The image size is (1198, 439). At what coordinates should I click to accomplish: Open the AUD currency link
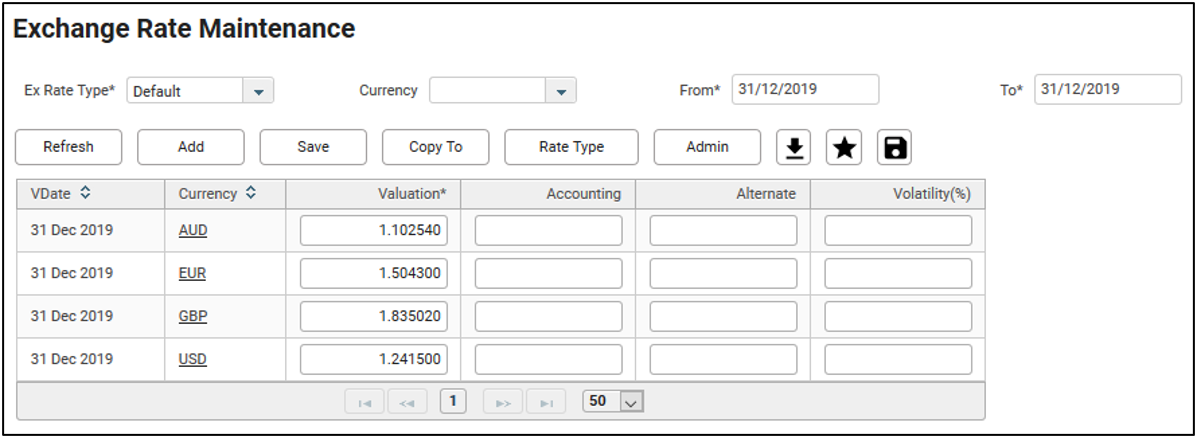point(193,230)
